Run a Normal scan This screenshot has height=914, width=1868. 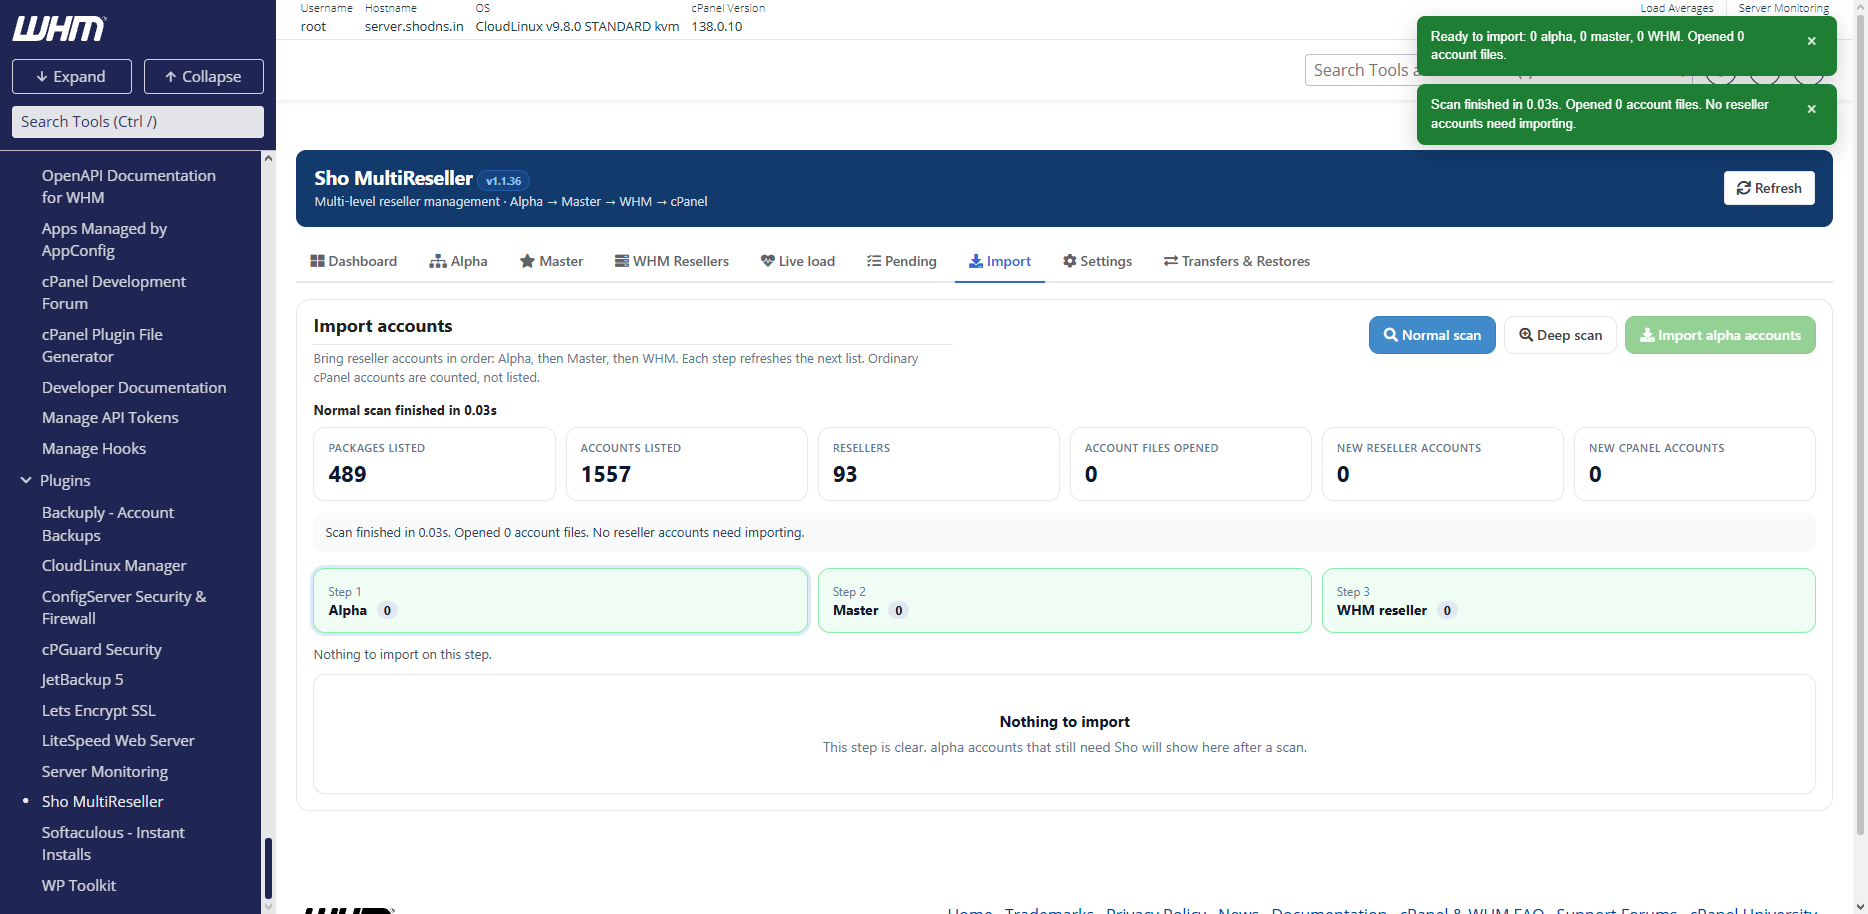click(x=1432, y=335)
